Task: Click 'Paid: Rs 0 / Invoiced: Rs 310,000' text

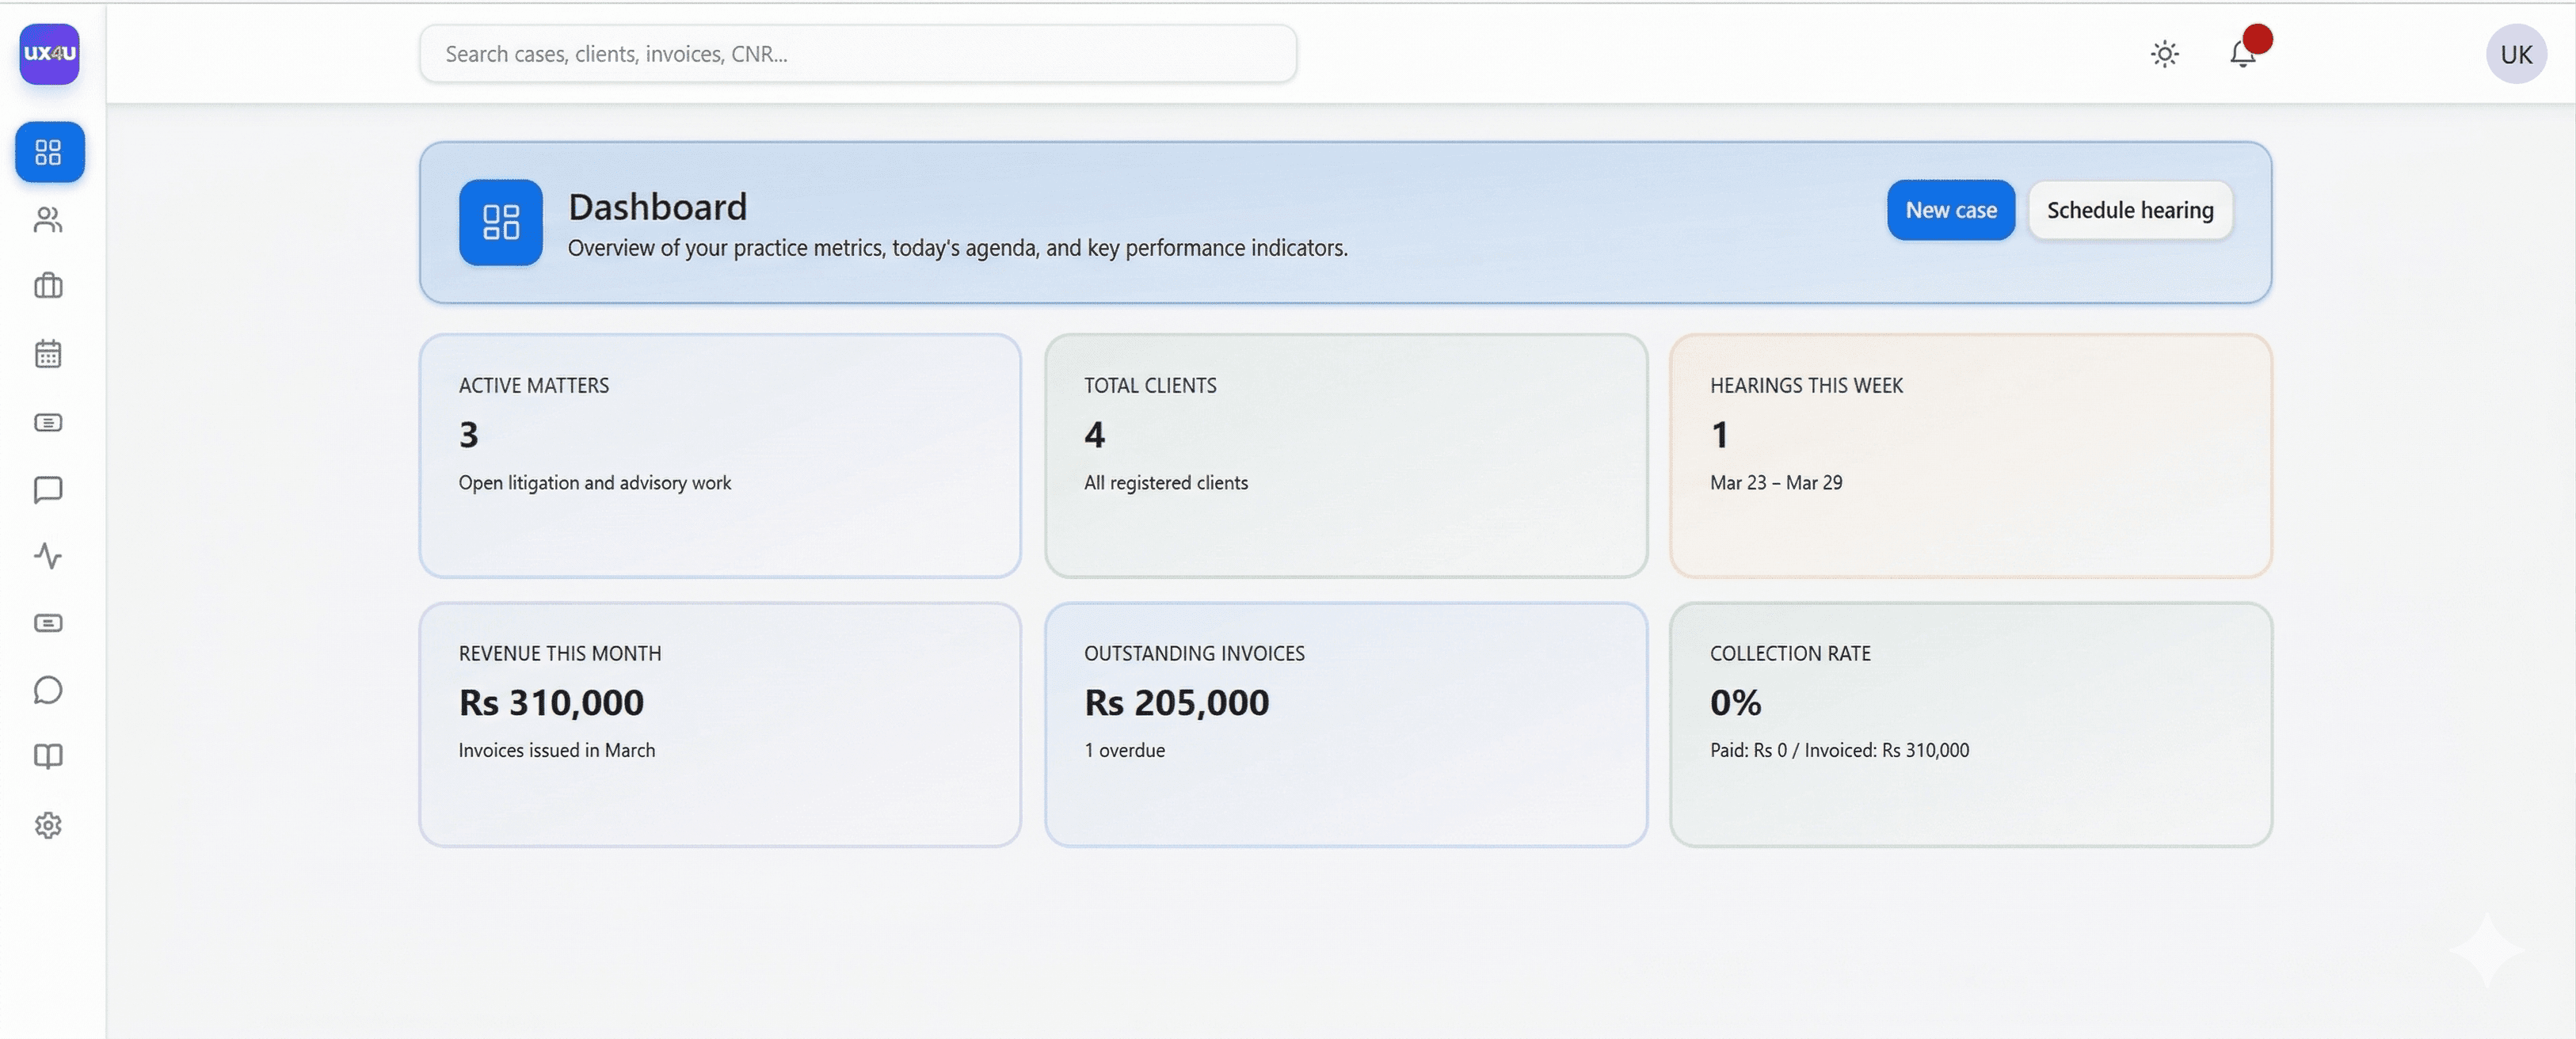Action: pos(1839,750)
